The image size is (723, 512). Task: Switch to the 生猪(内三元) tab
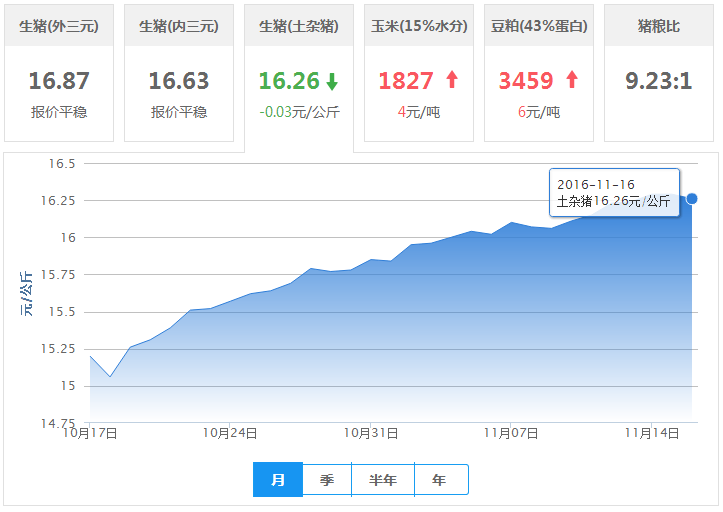pyautogui.click(x=179, y=26)
